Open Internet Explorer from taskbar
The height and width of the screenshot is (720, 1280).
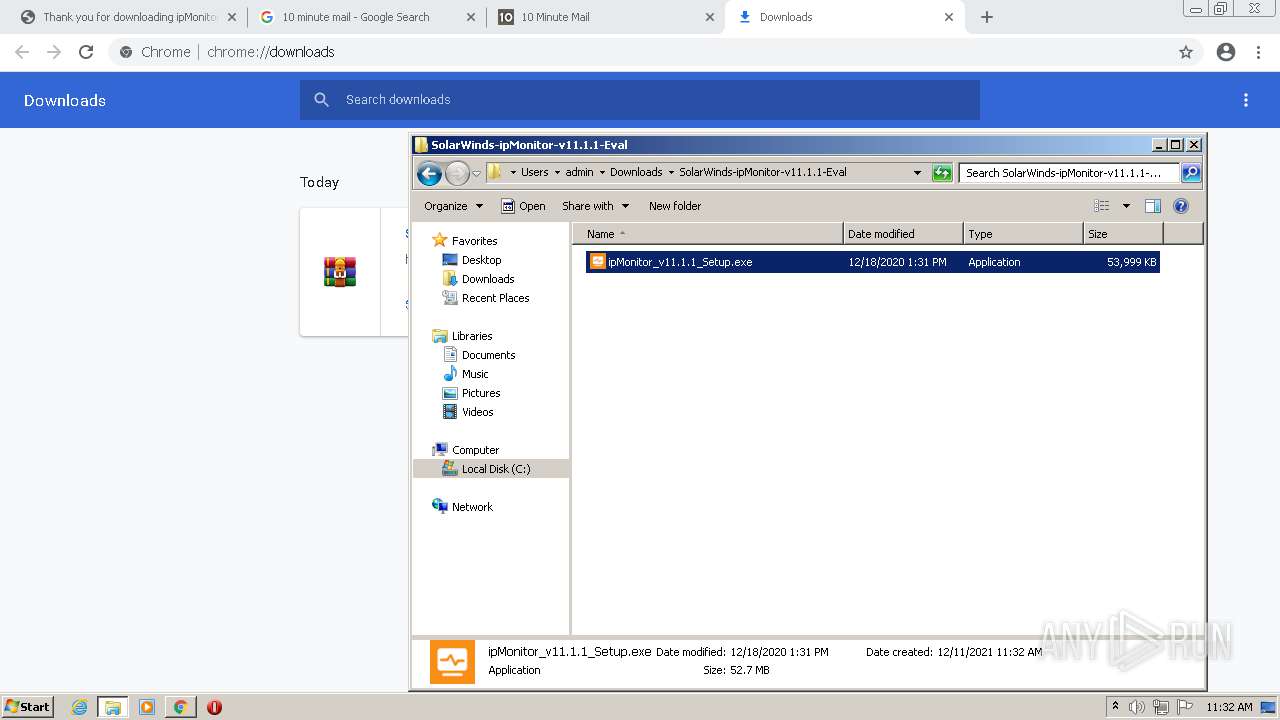click(80, 707)
